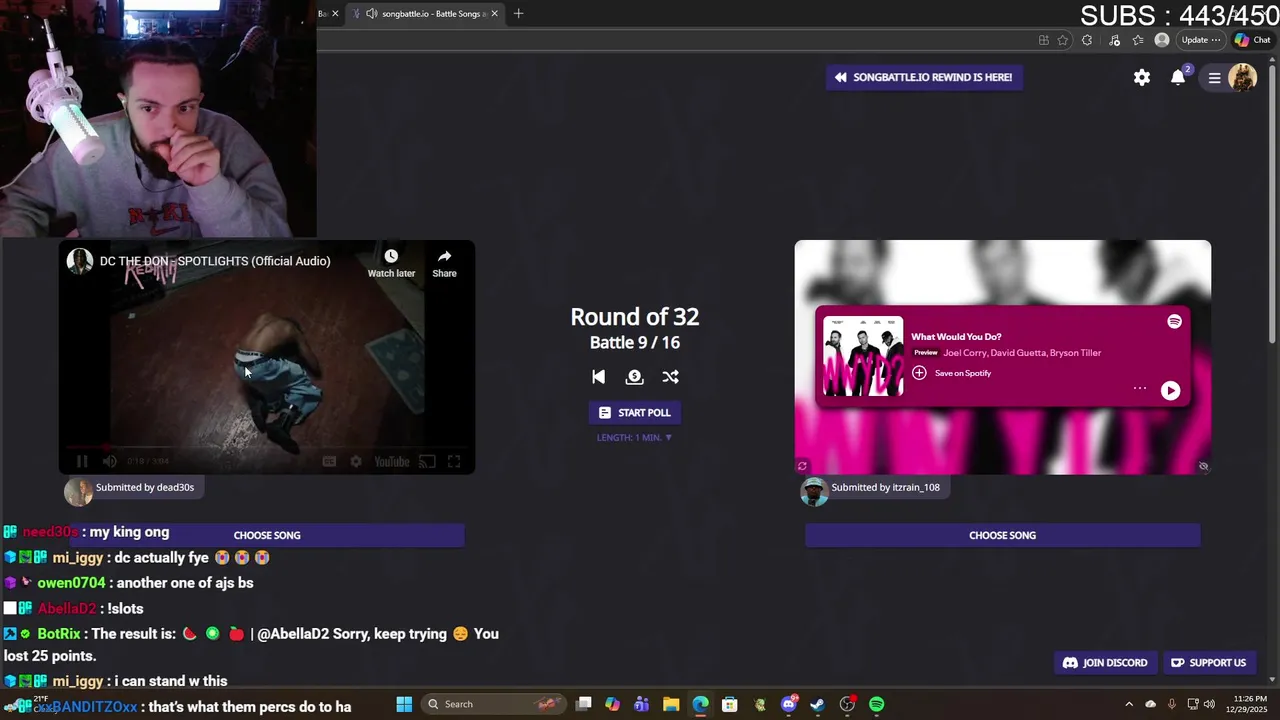Click the YouTube progress bar
This screenshot has height=720, width=1280.
pos(266,447)
